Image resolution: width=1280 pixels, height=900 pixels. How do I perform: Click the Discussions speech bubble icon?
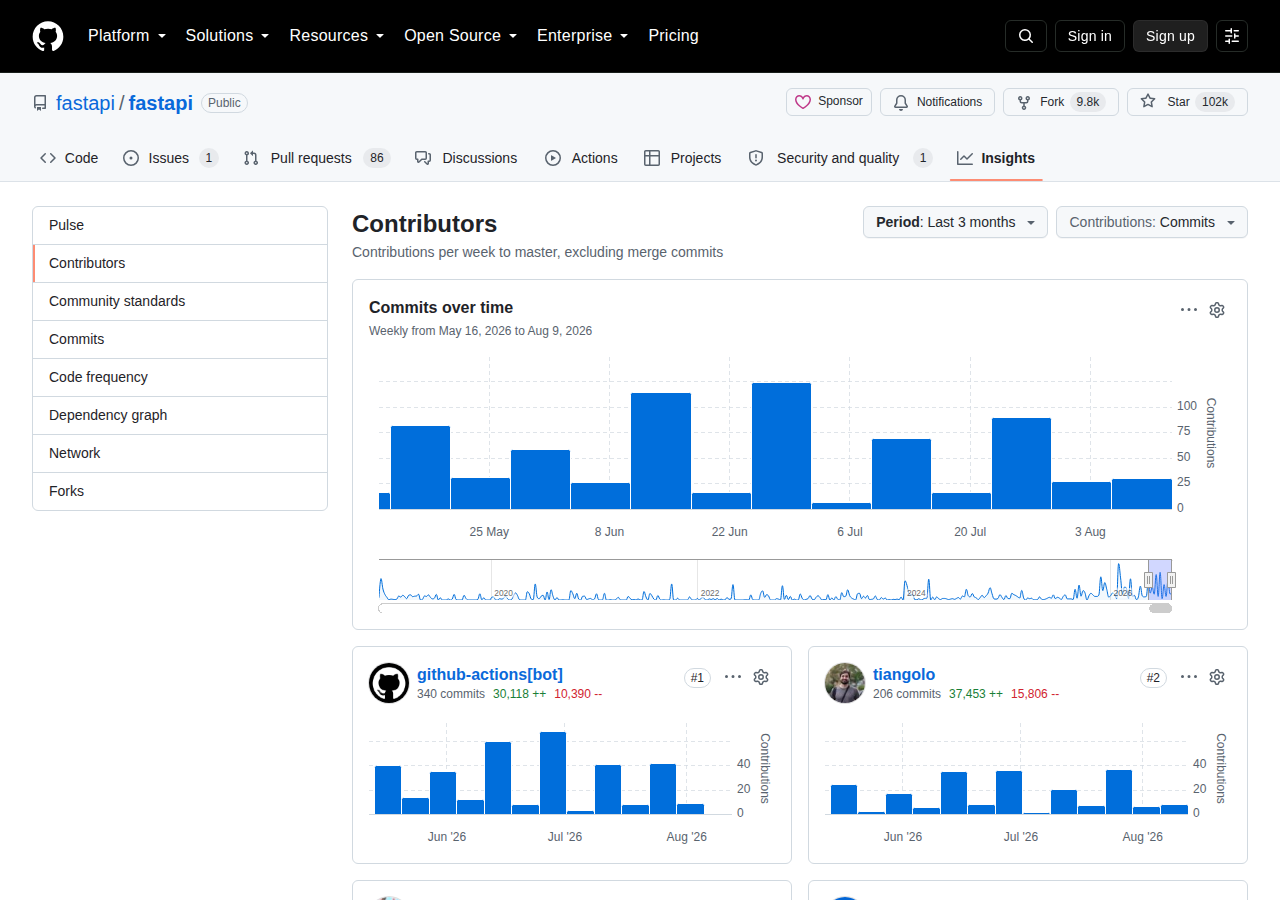coord(423,158)
